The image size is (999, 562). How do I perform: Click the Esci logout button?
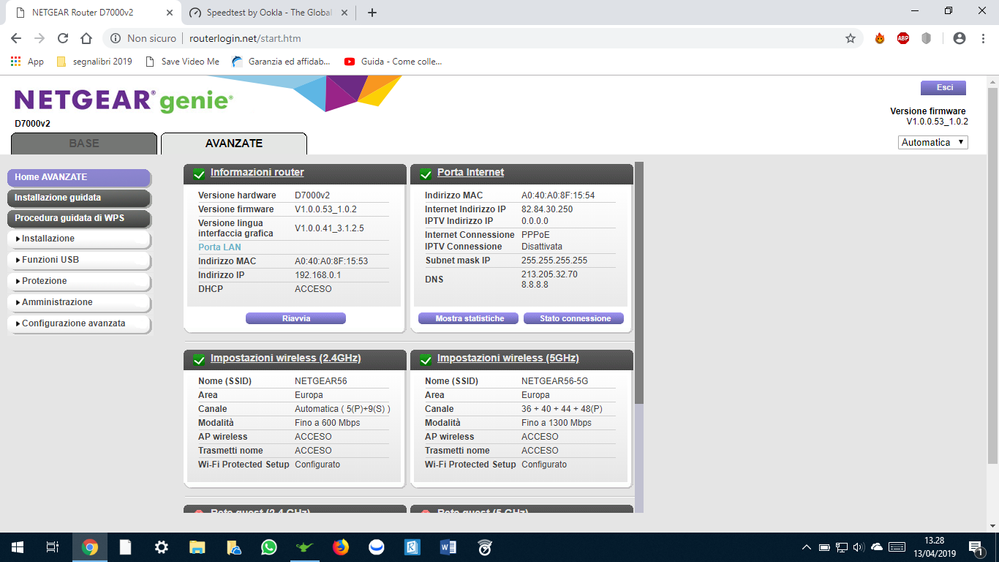(943, 87)
